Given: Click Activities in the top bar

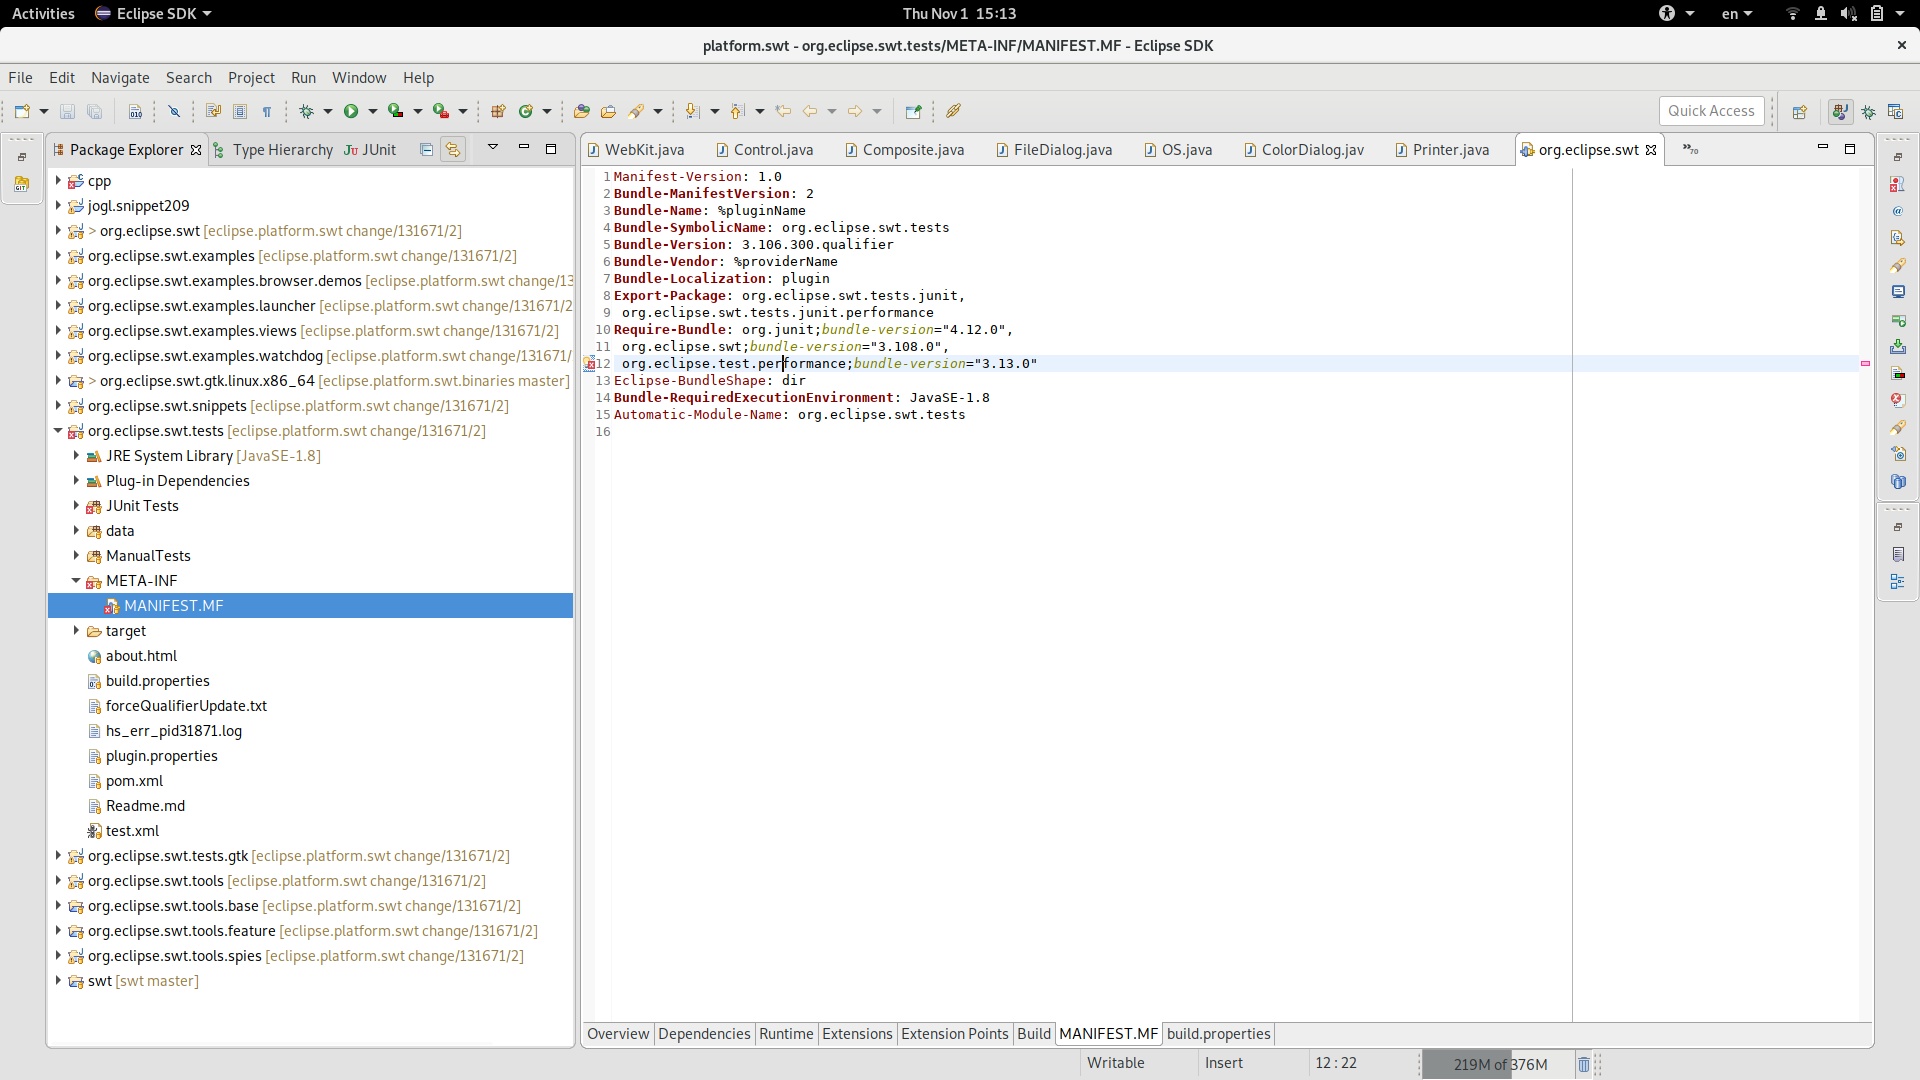Looking at the screenshot, I should (43, 13).
